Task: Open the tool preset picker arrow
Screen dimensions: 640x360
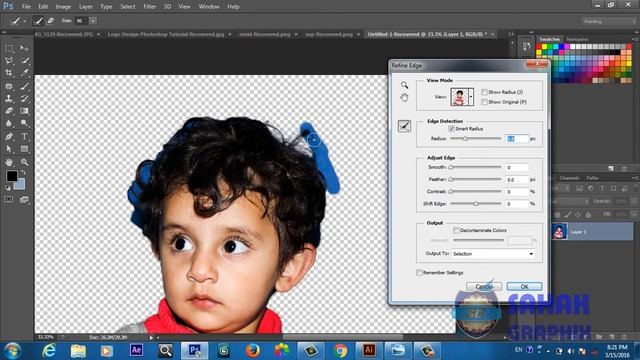Action: tap(24, 21)
